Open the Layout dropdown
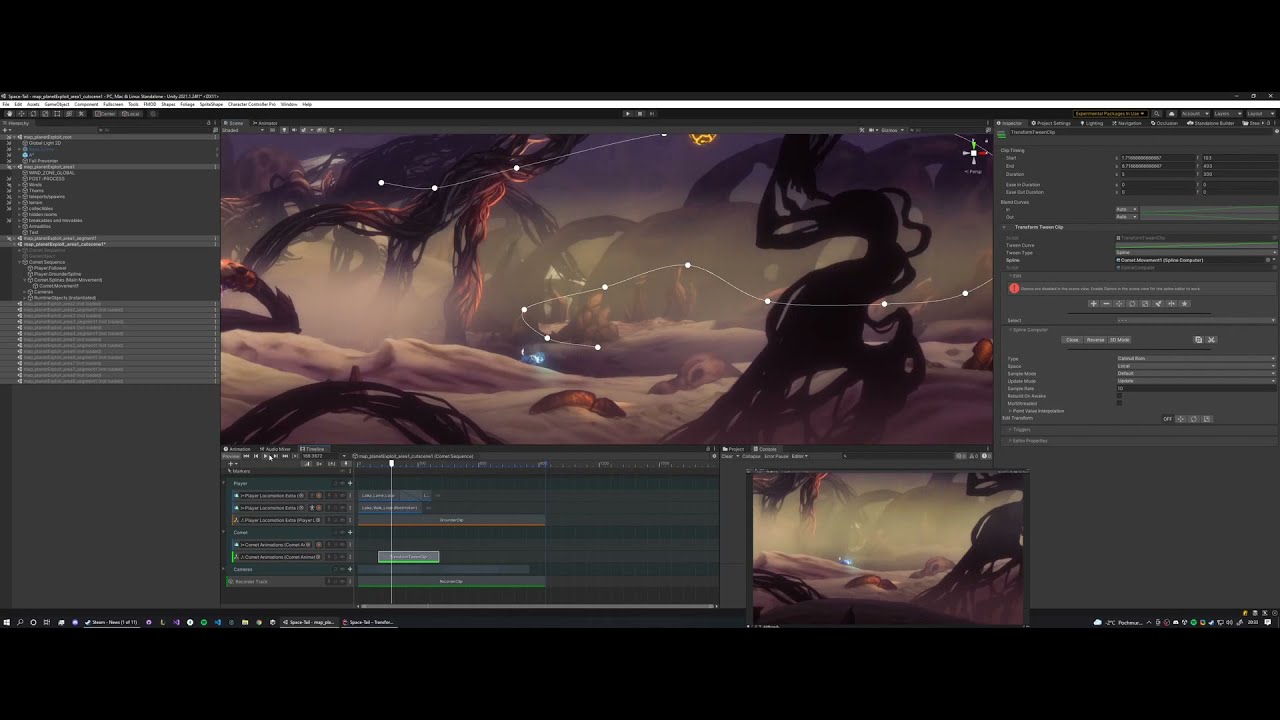 1260,114
